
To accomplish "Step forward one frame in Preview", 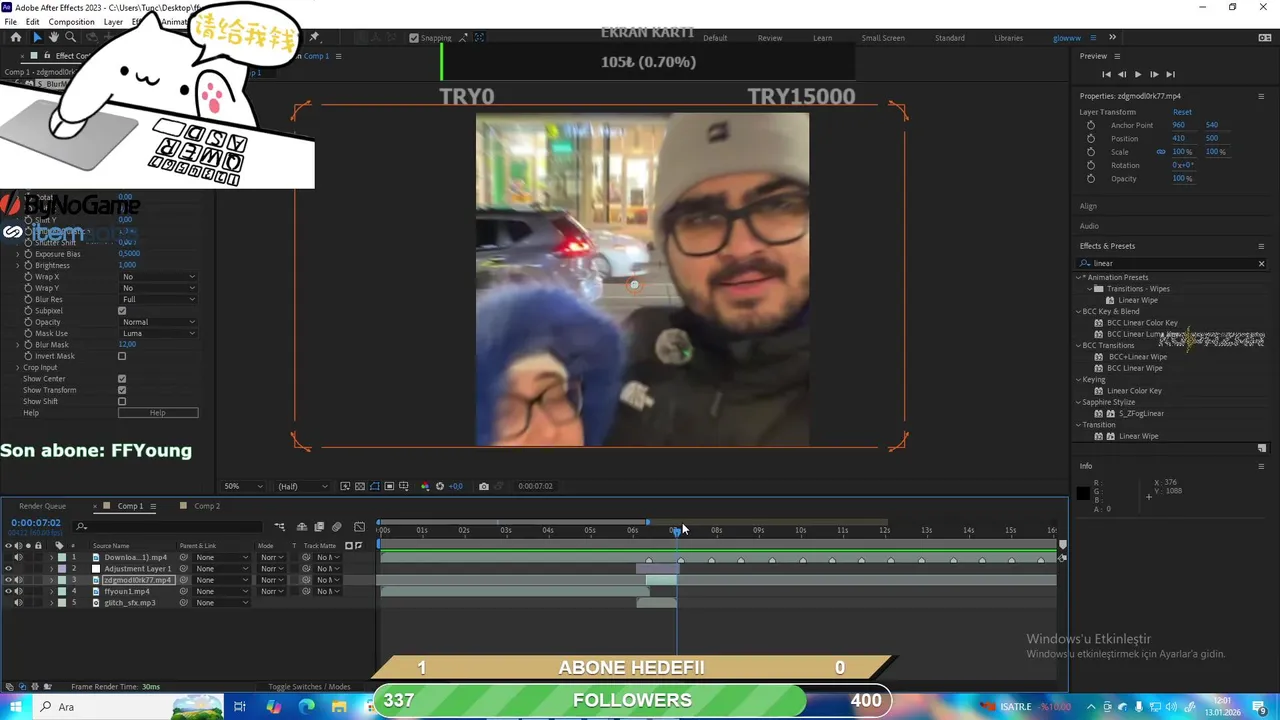I will [1154, 74].
